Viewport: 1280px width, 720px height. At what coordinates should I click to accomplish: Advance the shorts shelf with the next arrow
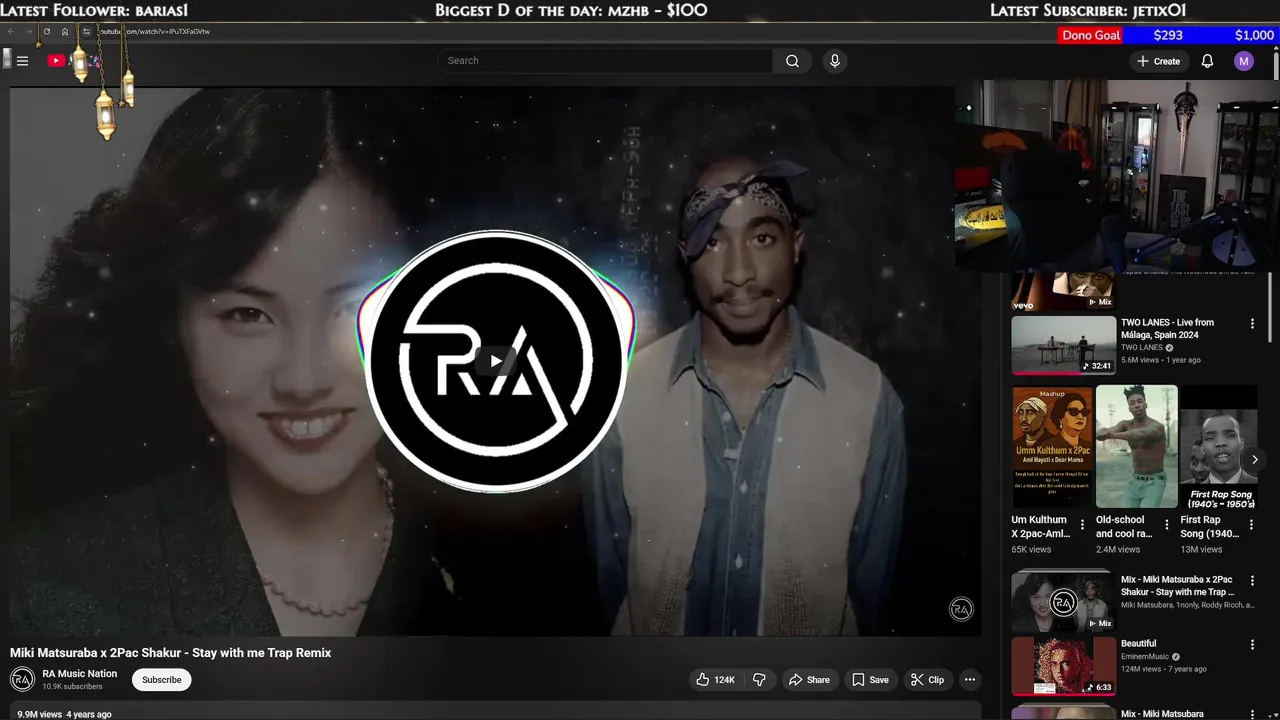coord(1255,460)
